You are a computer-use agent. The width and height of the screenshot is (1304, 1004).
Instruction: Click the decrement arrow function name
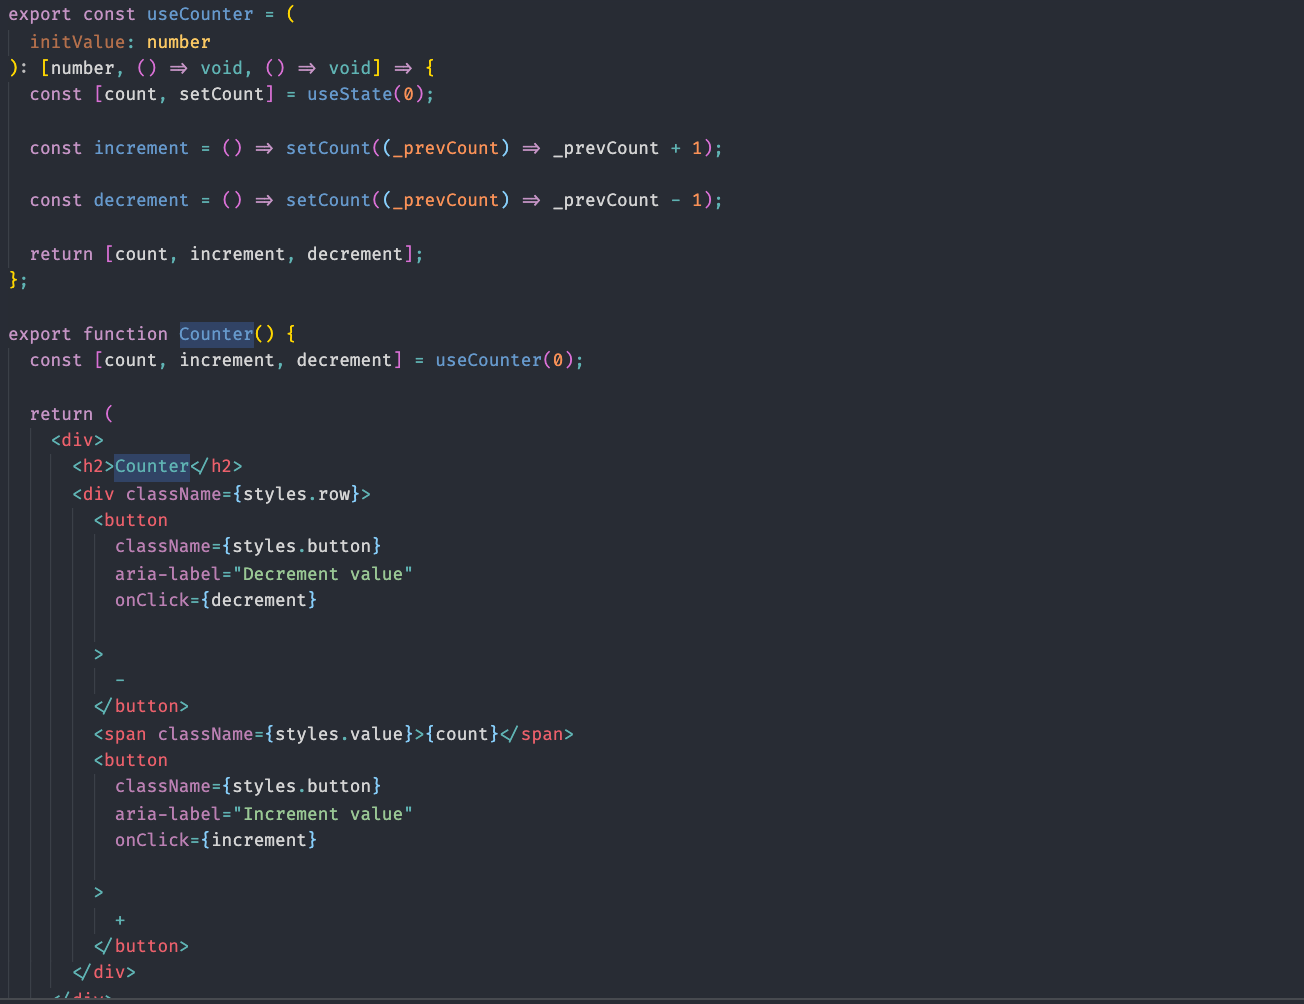click(141, 199)
